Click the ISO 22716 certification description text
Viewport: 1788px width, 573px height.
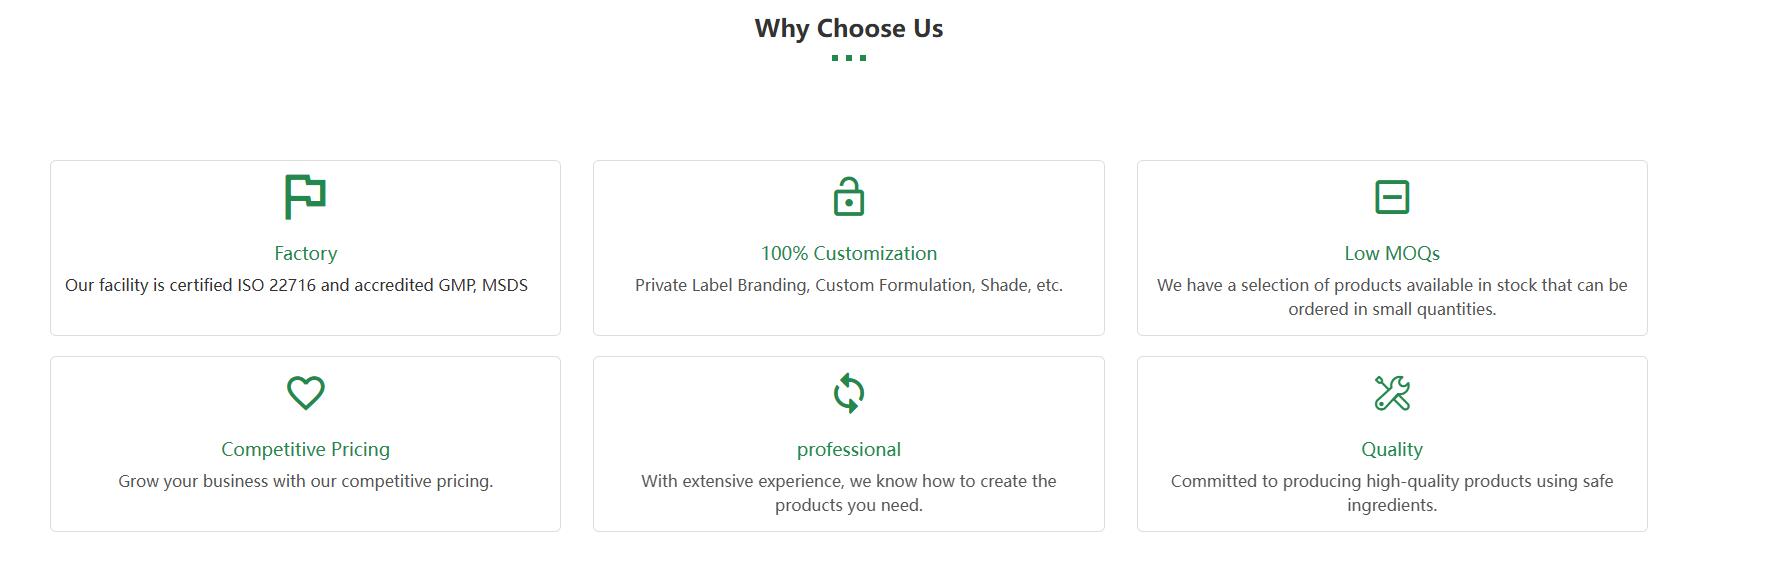point(296,285)
